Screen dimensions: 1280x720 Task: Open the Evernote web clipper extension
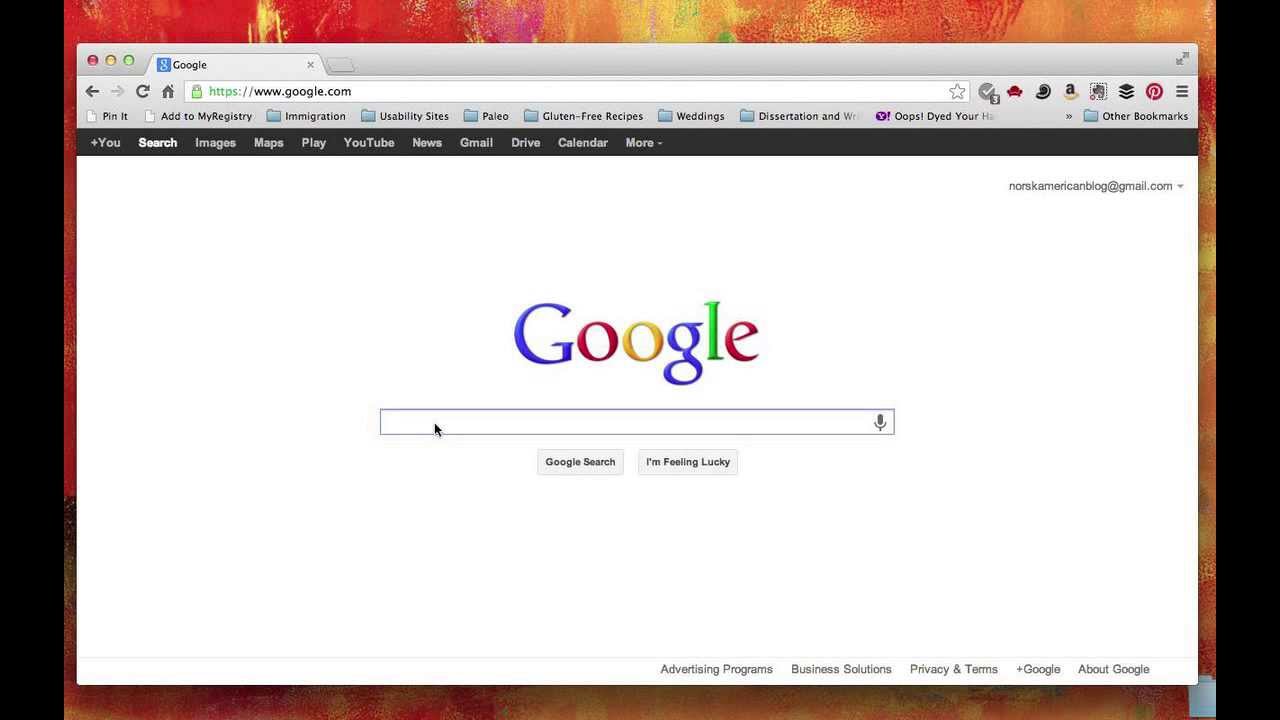click(x=1098, y=91)
